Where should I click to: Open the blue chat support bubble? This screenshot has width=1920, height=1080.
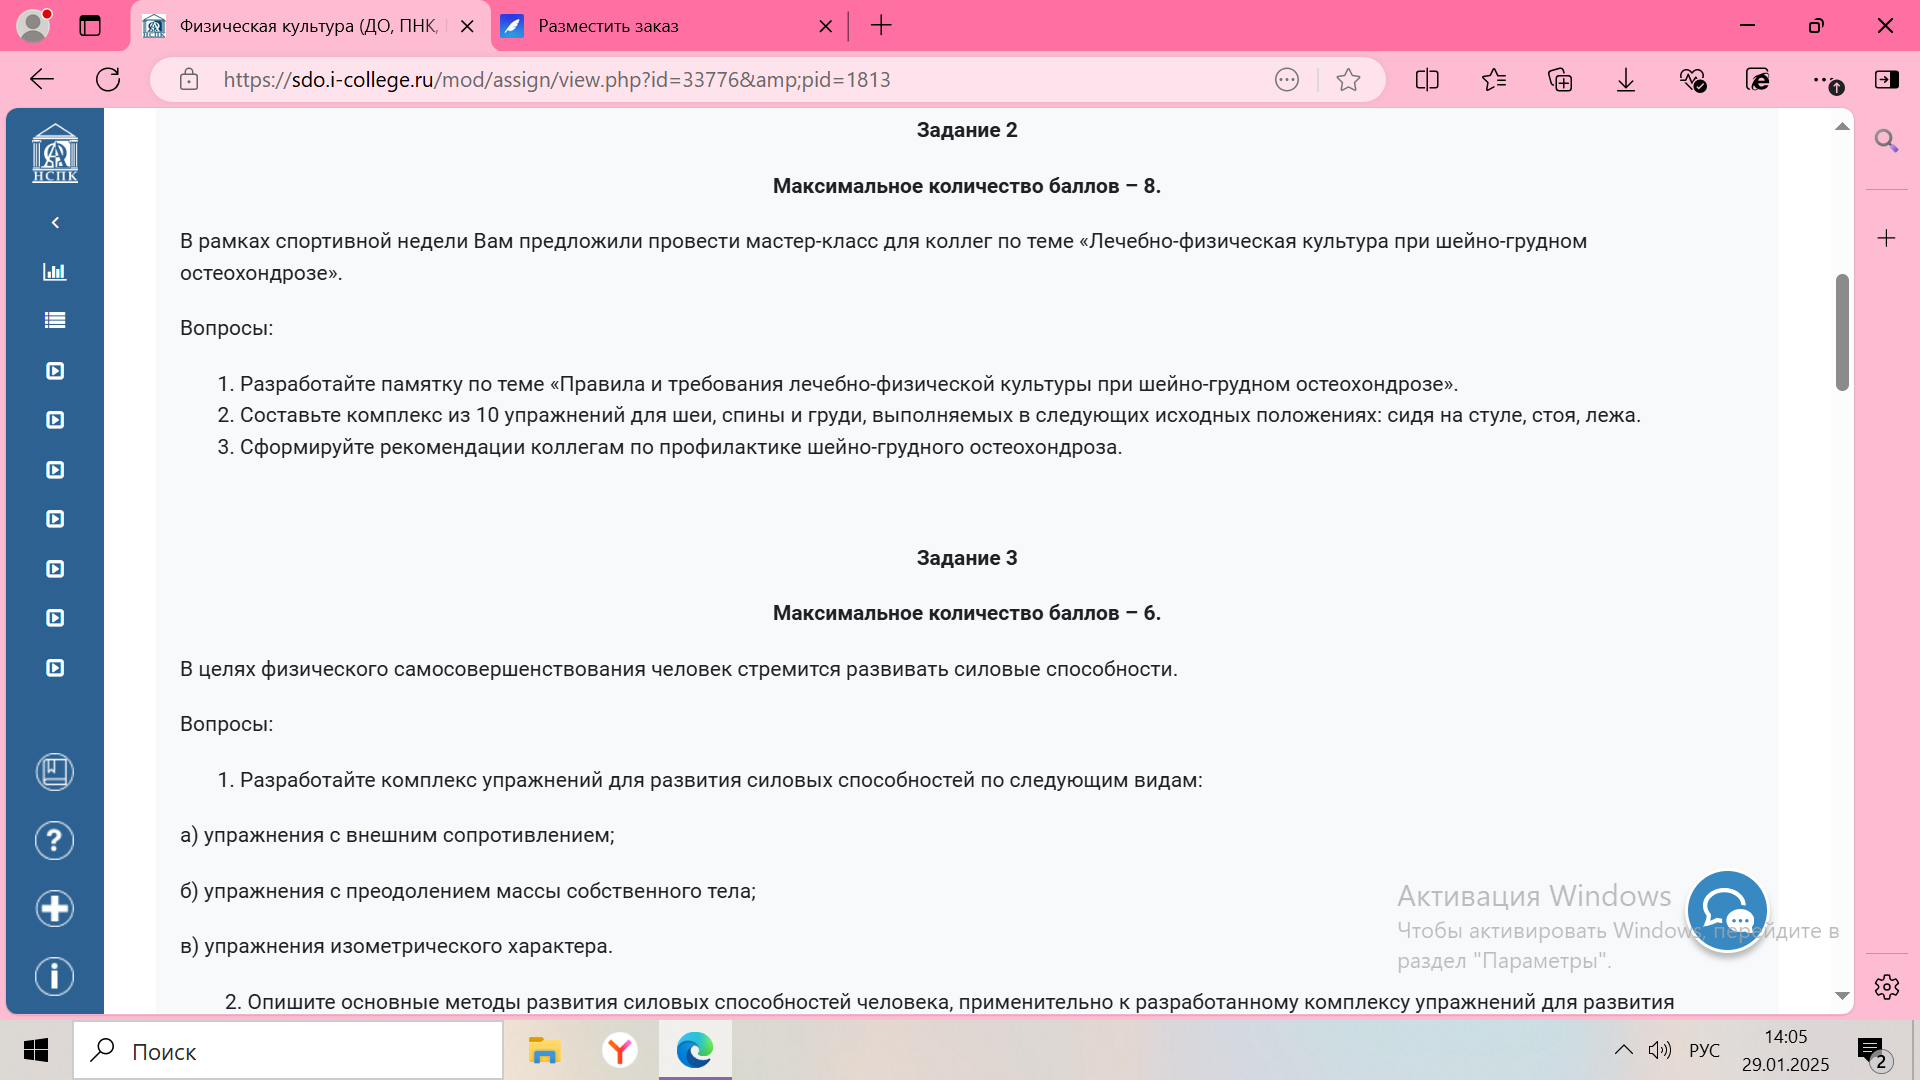point(1727,911)
